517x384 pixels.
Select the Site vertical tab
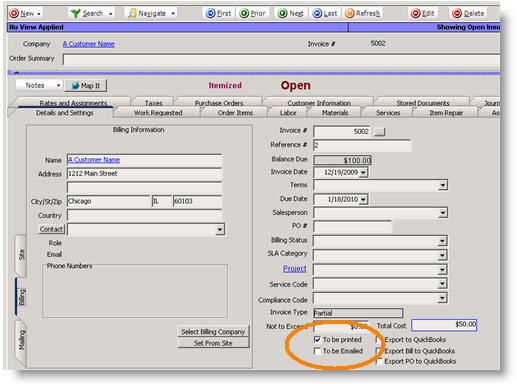pos(21,255)
